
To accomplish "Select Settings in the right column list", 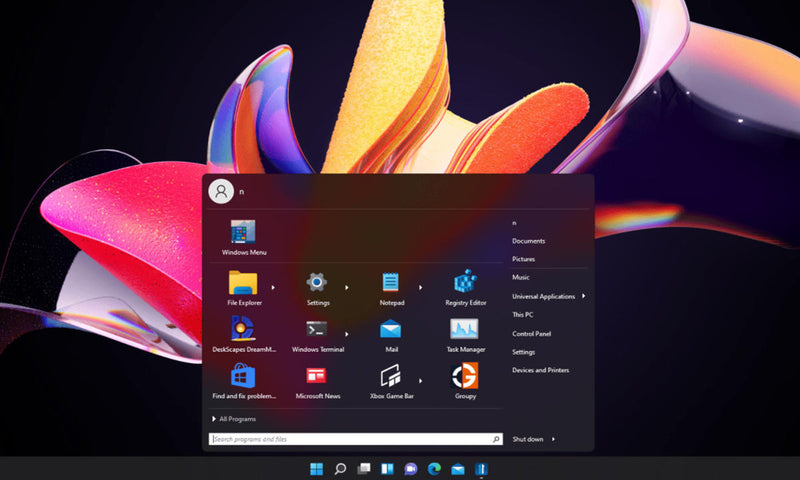I will (x=523, y=352).
